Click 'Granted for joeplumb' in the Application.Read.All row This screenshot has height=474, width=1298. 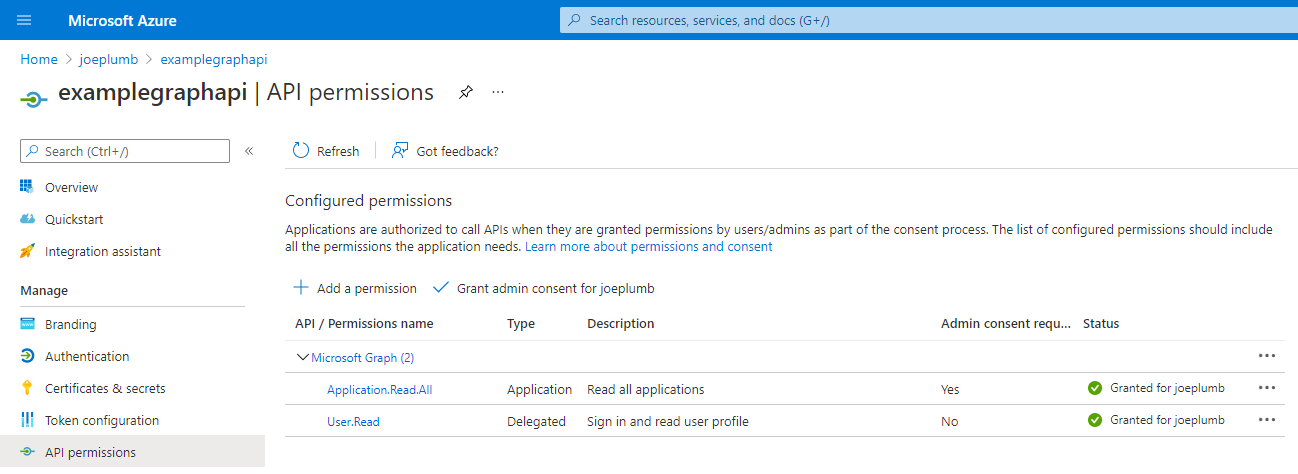pyautogui.click(x=1167, y=388)
